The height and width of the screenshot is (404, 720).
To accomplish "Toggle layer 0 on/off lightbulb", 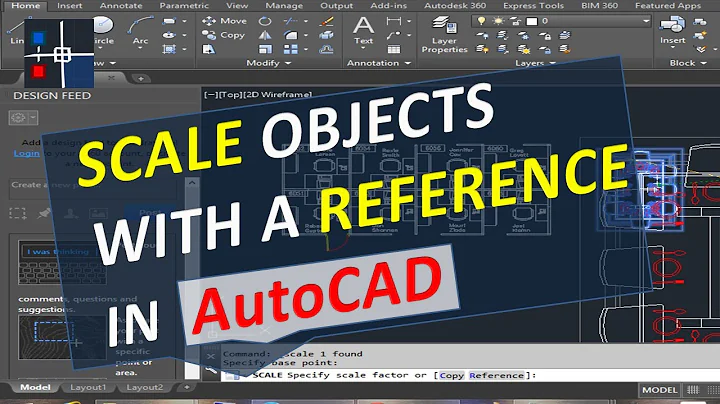I will 481,21.
